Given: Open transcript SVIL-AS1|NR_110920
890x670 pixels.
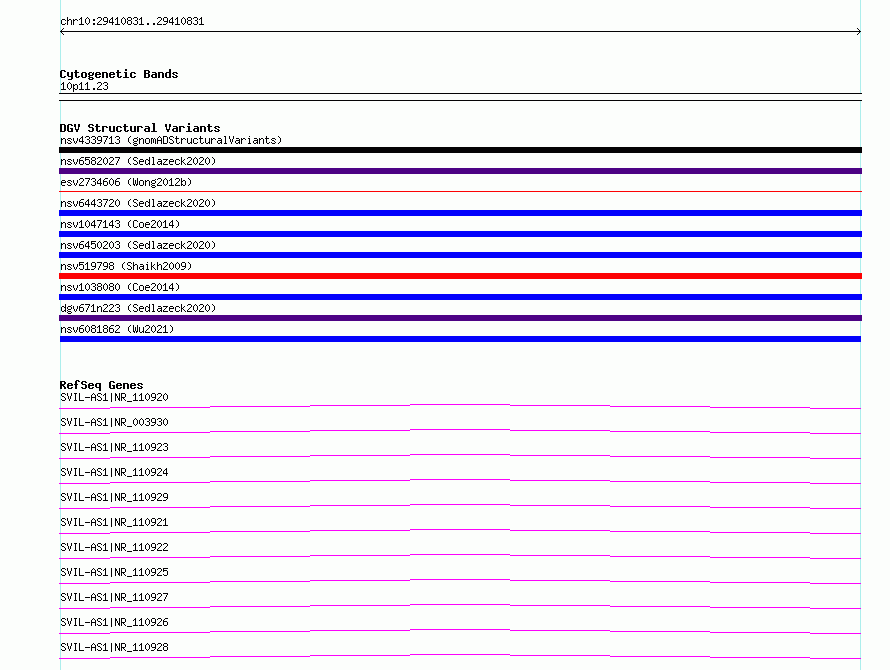Looking at the screenshot, I should click(x=114, y=397).
